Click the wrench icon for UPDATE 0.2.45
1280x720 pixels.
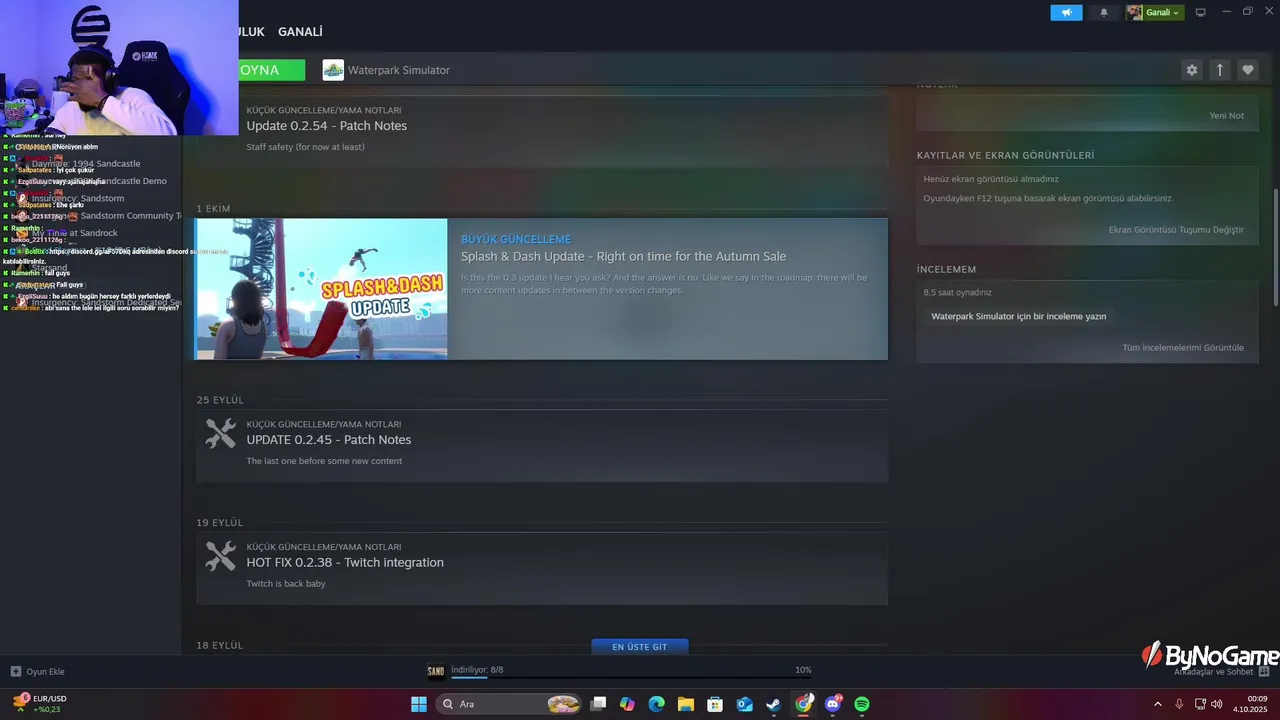pos(220,434)
